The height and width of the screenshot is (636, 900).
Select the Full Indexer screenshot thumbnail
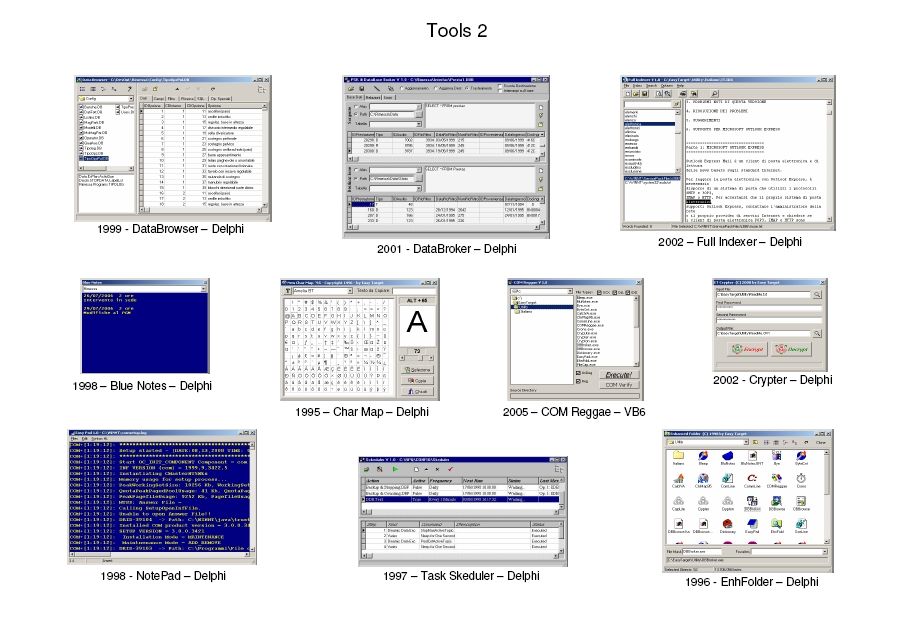pyautogui.click(x=728, y=153)
